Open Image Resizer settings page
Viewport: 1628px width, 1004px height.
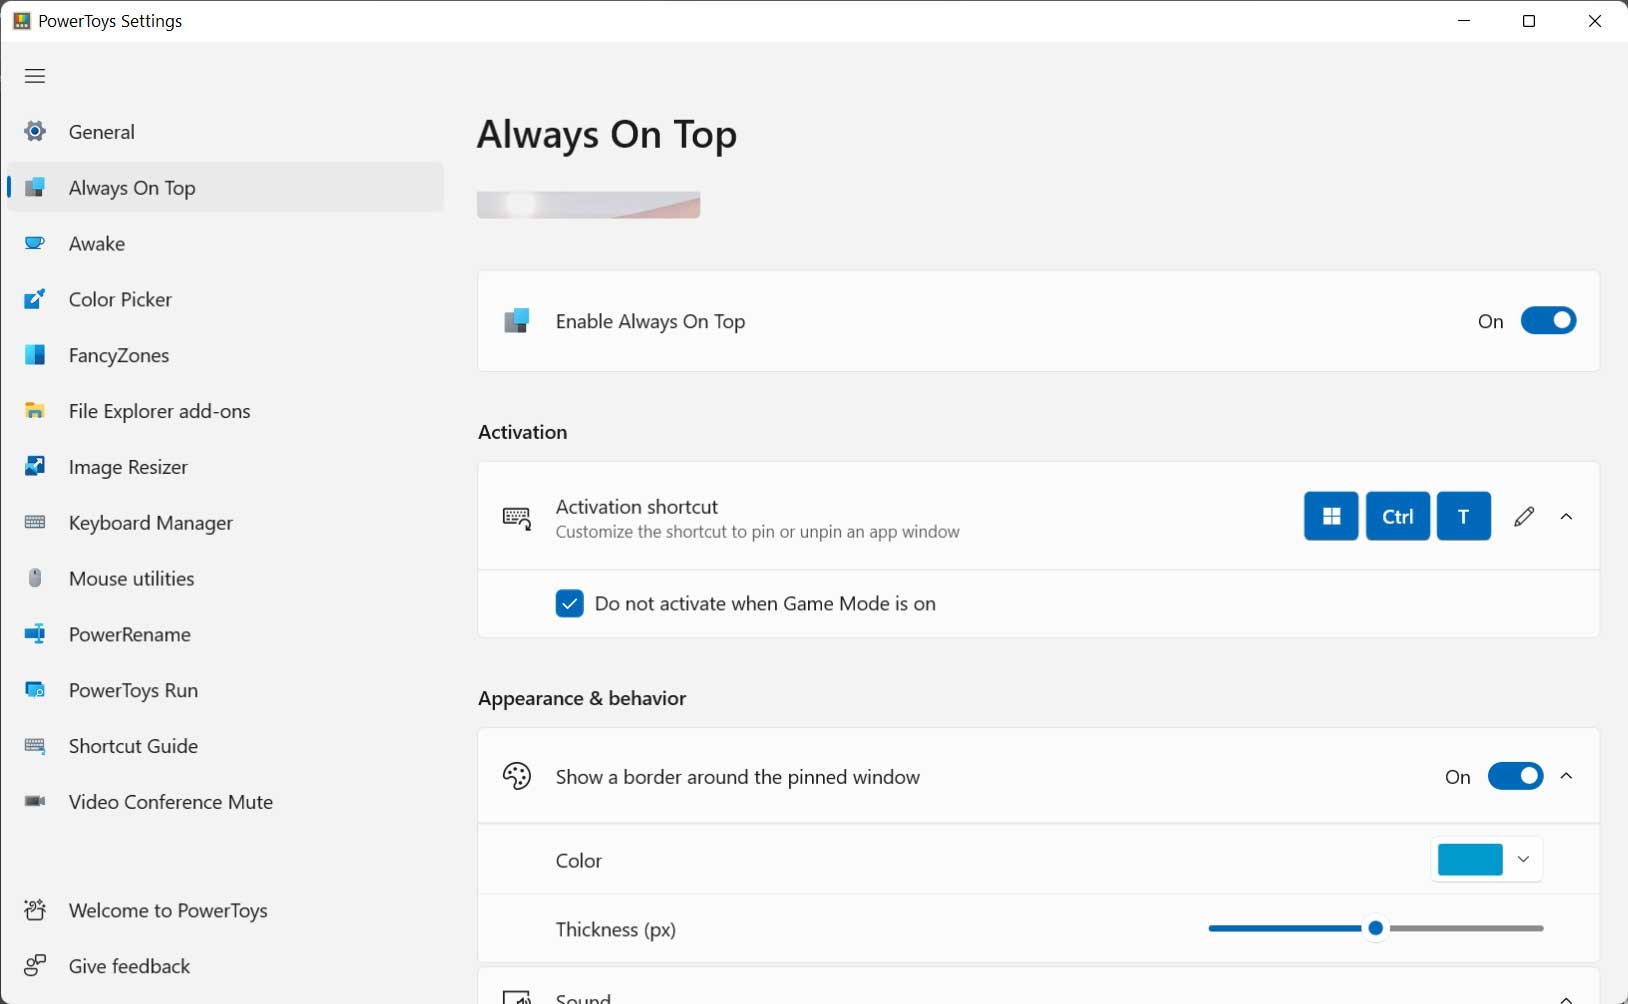(225, 466)
